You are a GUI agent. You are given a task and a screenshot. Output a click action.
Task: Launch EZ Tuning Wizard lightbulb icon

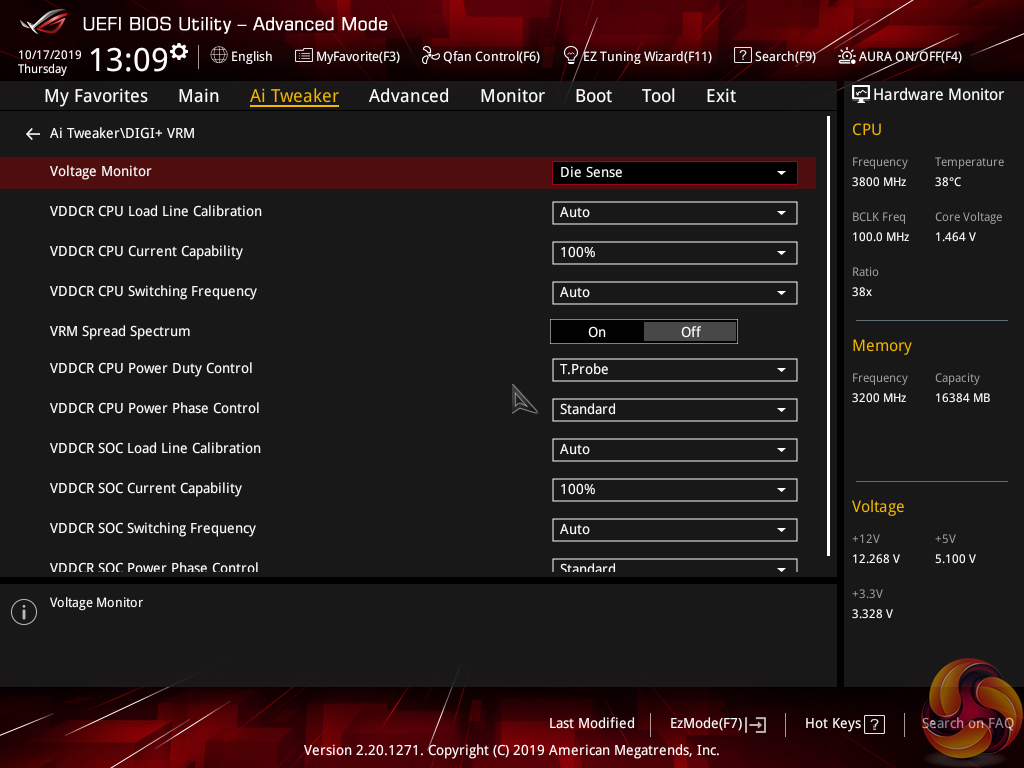[x=571, y=56]
